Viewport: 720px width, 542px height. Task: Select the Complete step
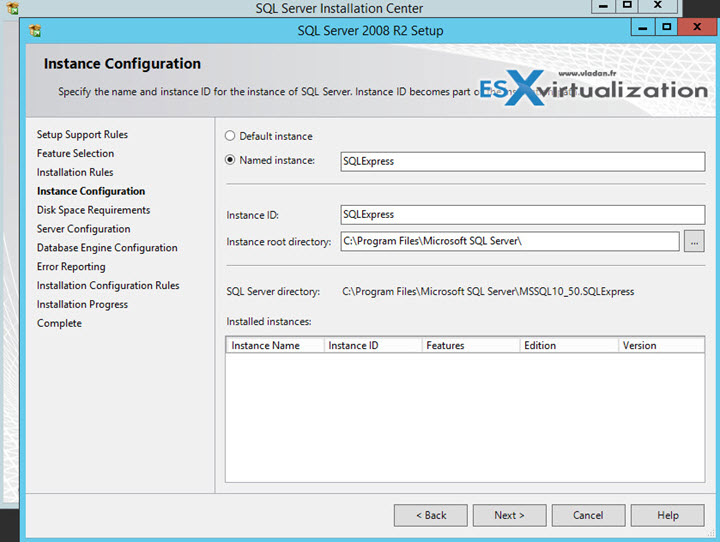(x=59, y=323)
